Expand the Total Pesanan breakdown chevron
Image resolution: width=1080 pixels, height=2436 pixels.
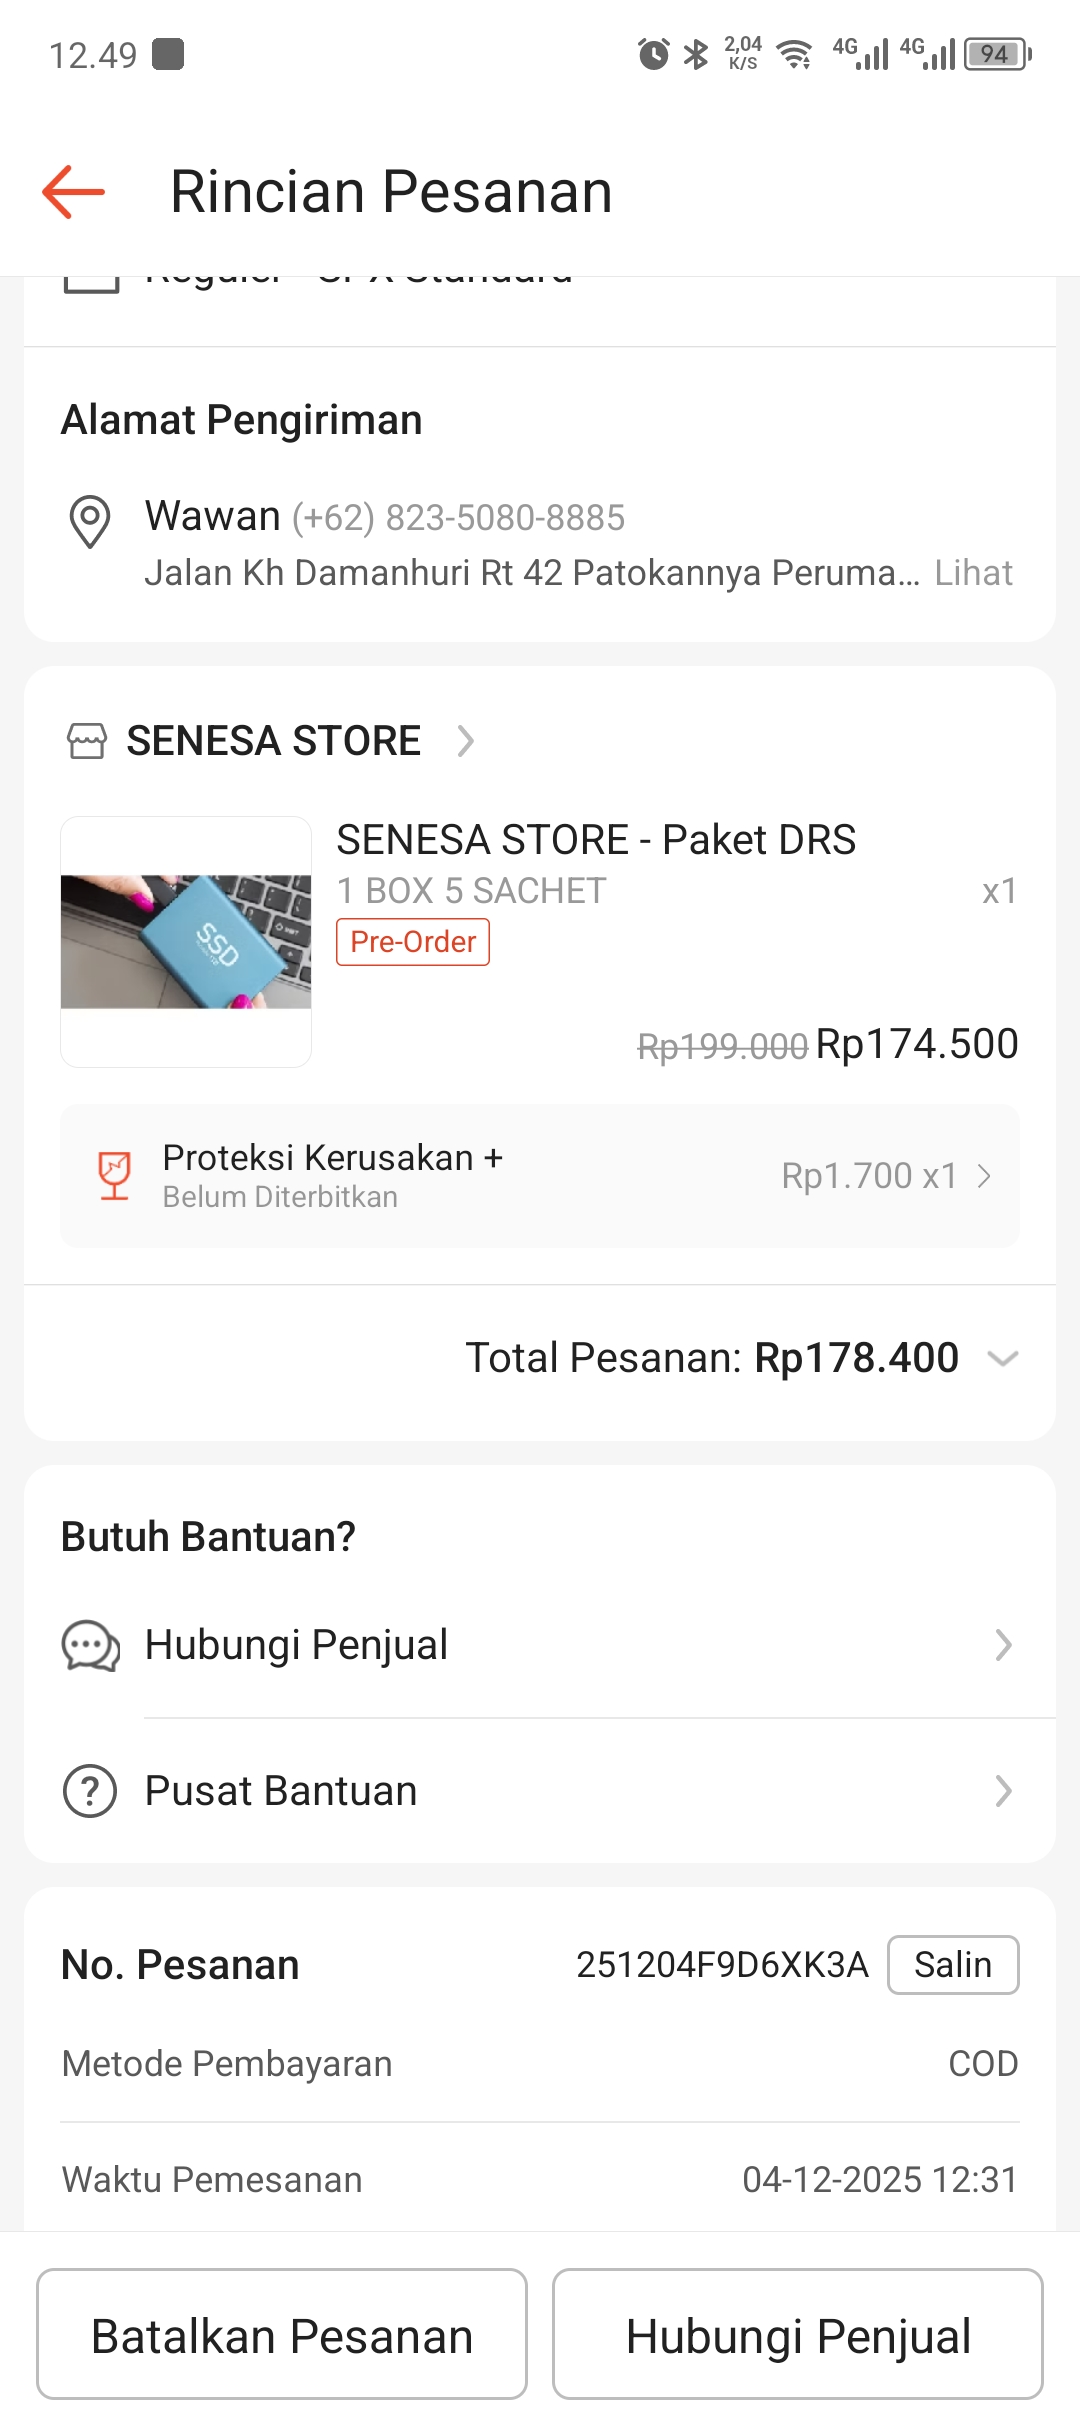[x=1002, y=1358]
